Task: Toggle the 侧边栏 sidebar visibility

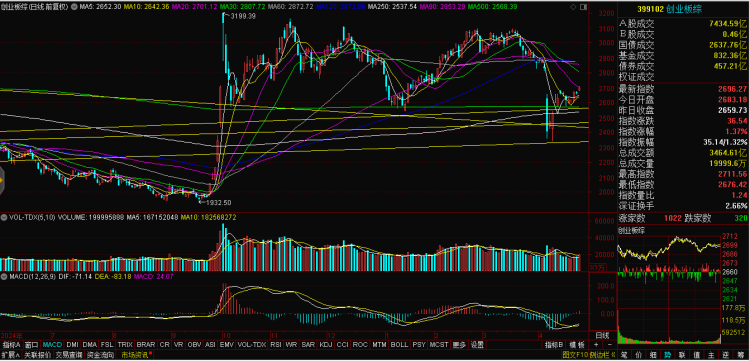Action: point(602,355)
